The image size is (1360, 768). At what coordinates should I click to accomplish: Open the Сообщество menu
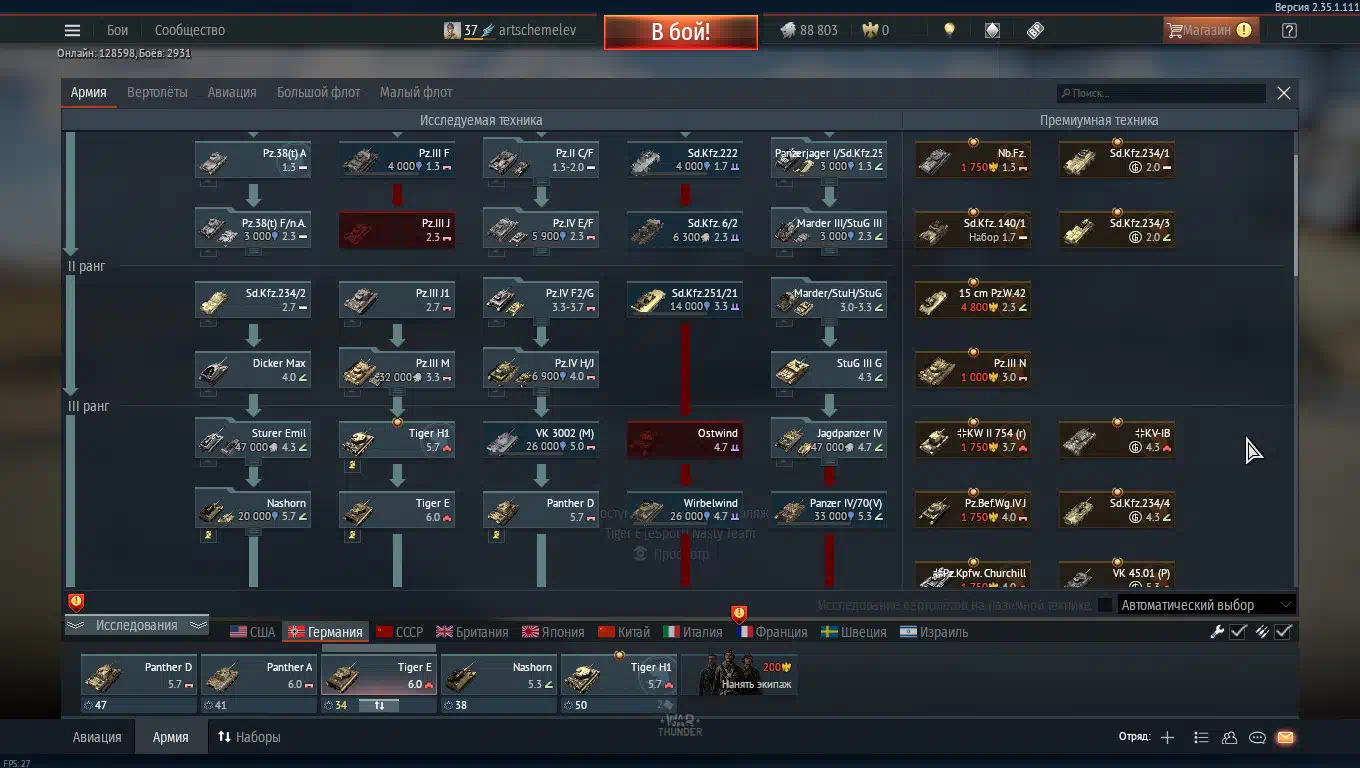coord(190,30)
